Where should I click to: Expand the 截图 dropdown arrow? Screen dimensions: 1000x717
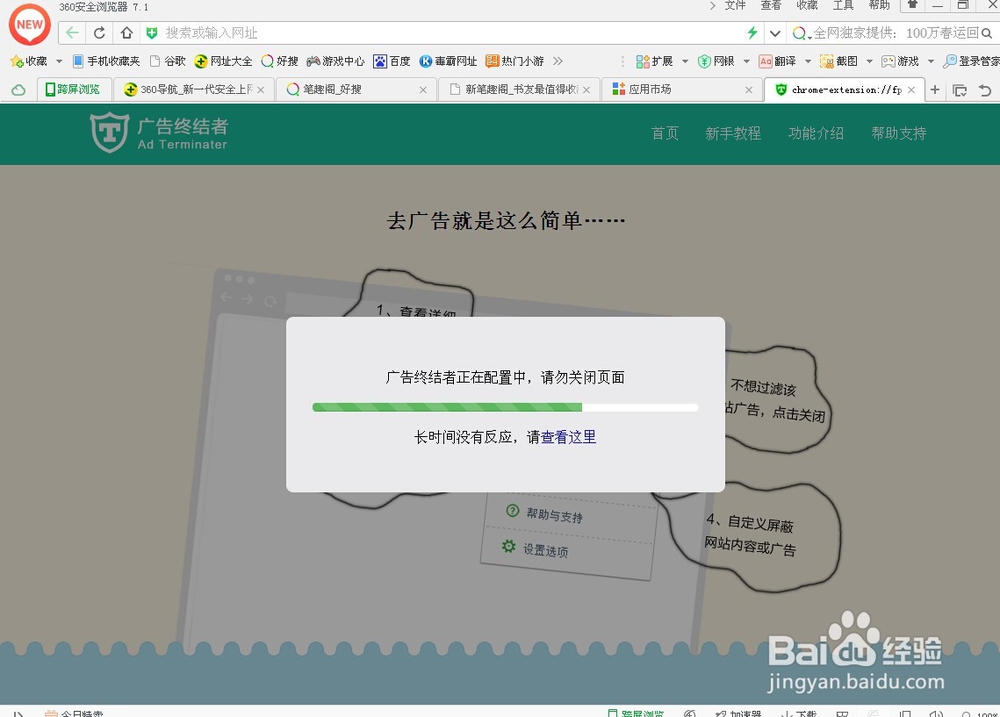[x=869, y=61]
